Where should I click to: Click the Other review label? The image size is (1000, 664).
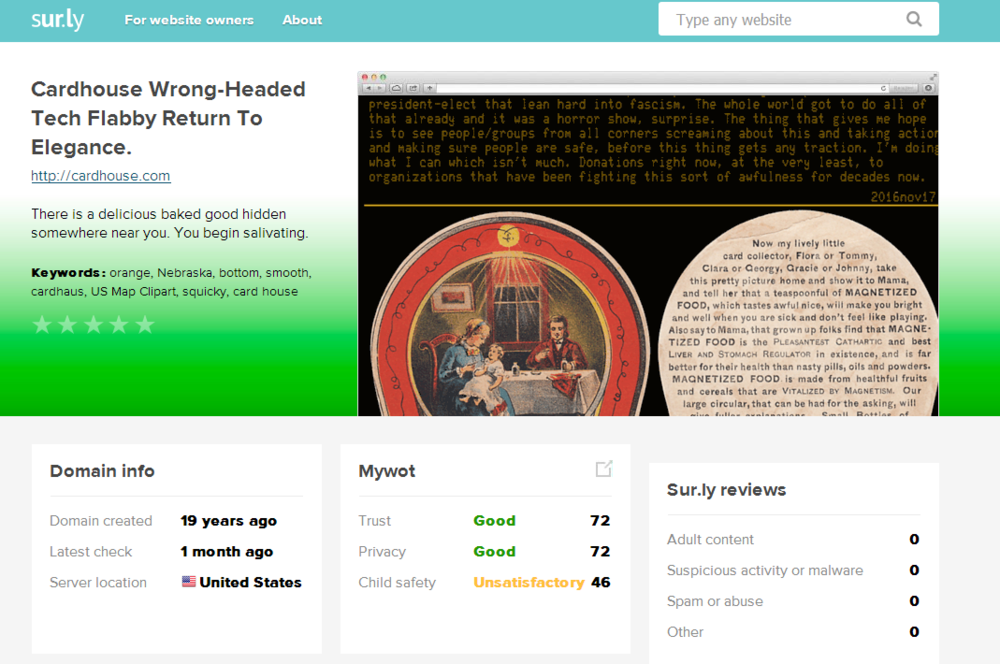click(x=685, y=631)
